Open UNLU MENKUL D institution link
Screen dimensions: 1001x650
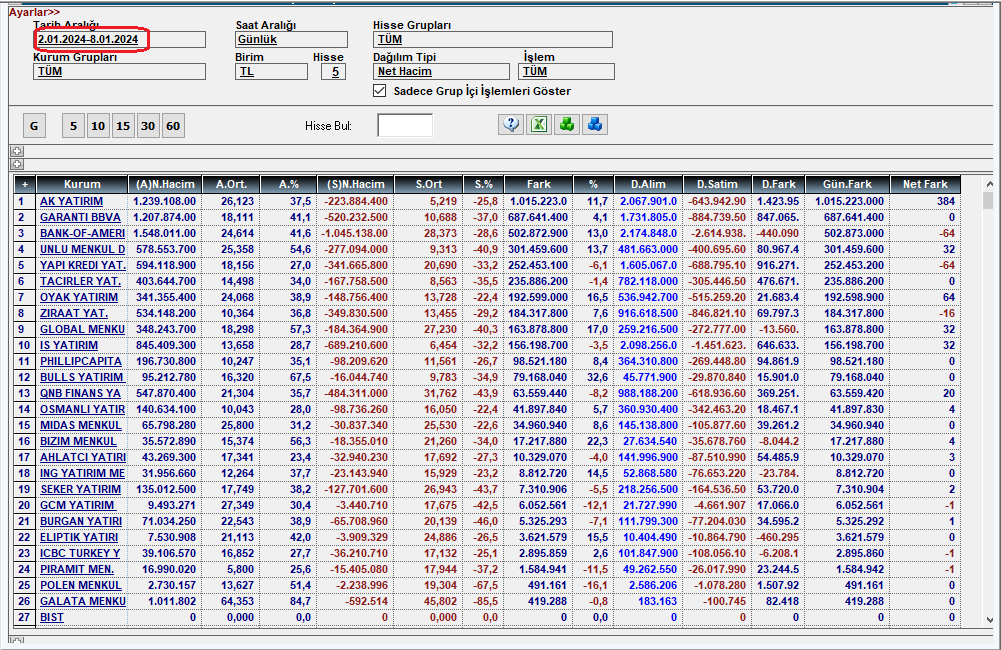tap(82, 249)
